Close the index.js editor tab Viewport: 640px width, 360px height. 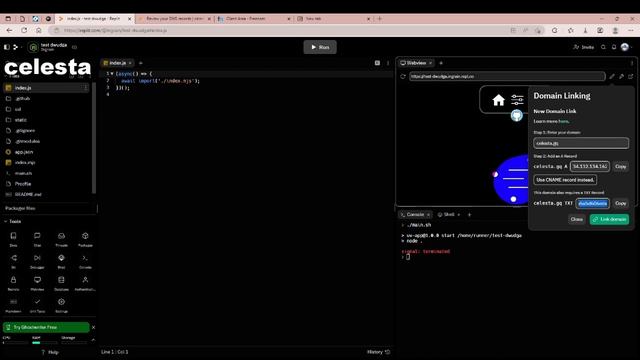pos(130,63)
